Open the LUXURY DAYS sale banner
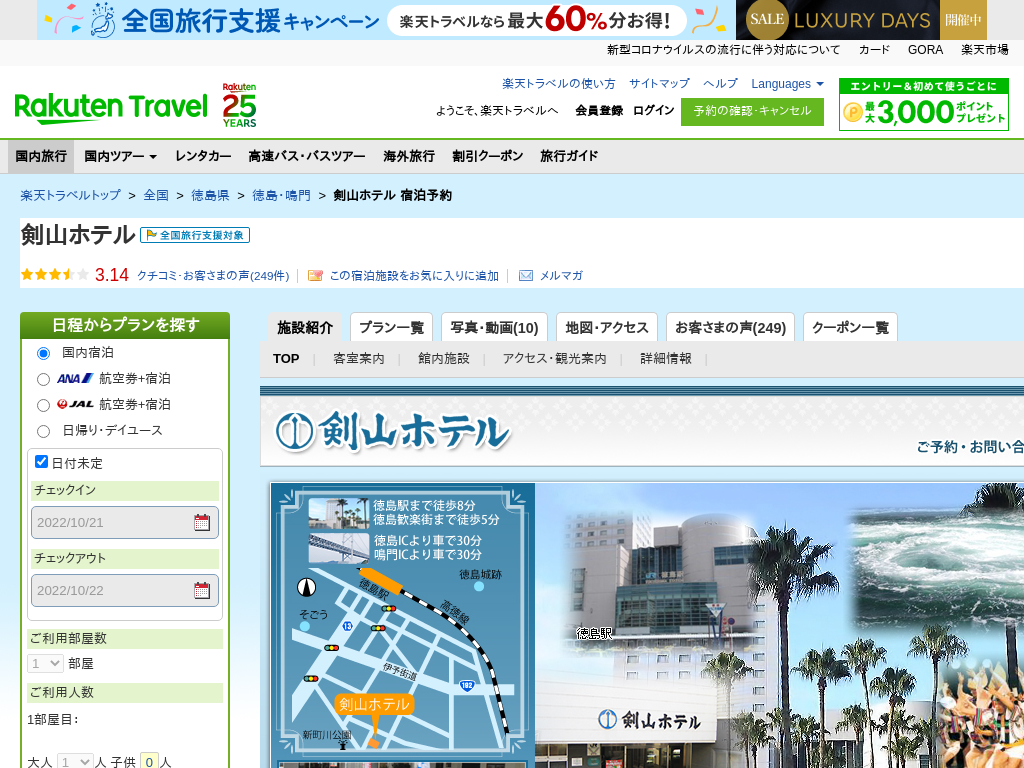Image resolution: width=1024 pixels, height=768 pixels. coord(861,20)
